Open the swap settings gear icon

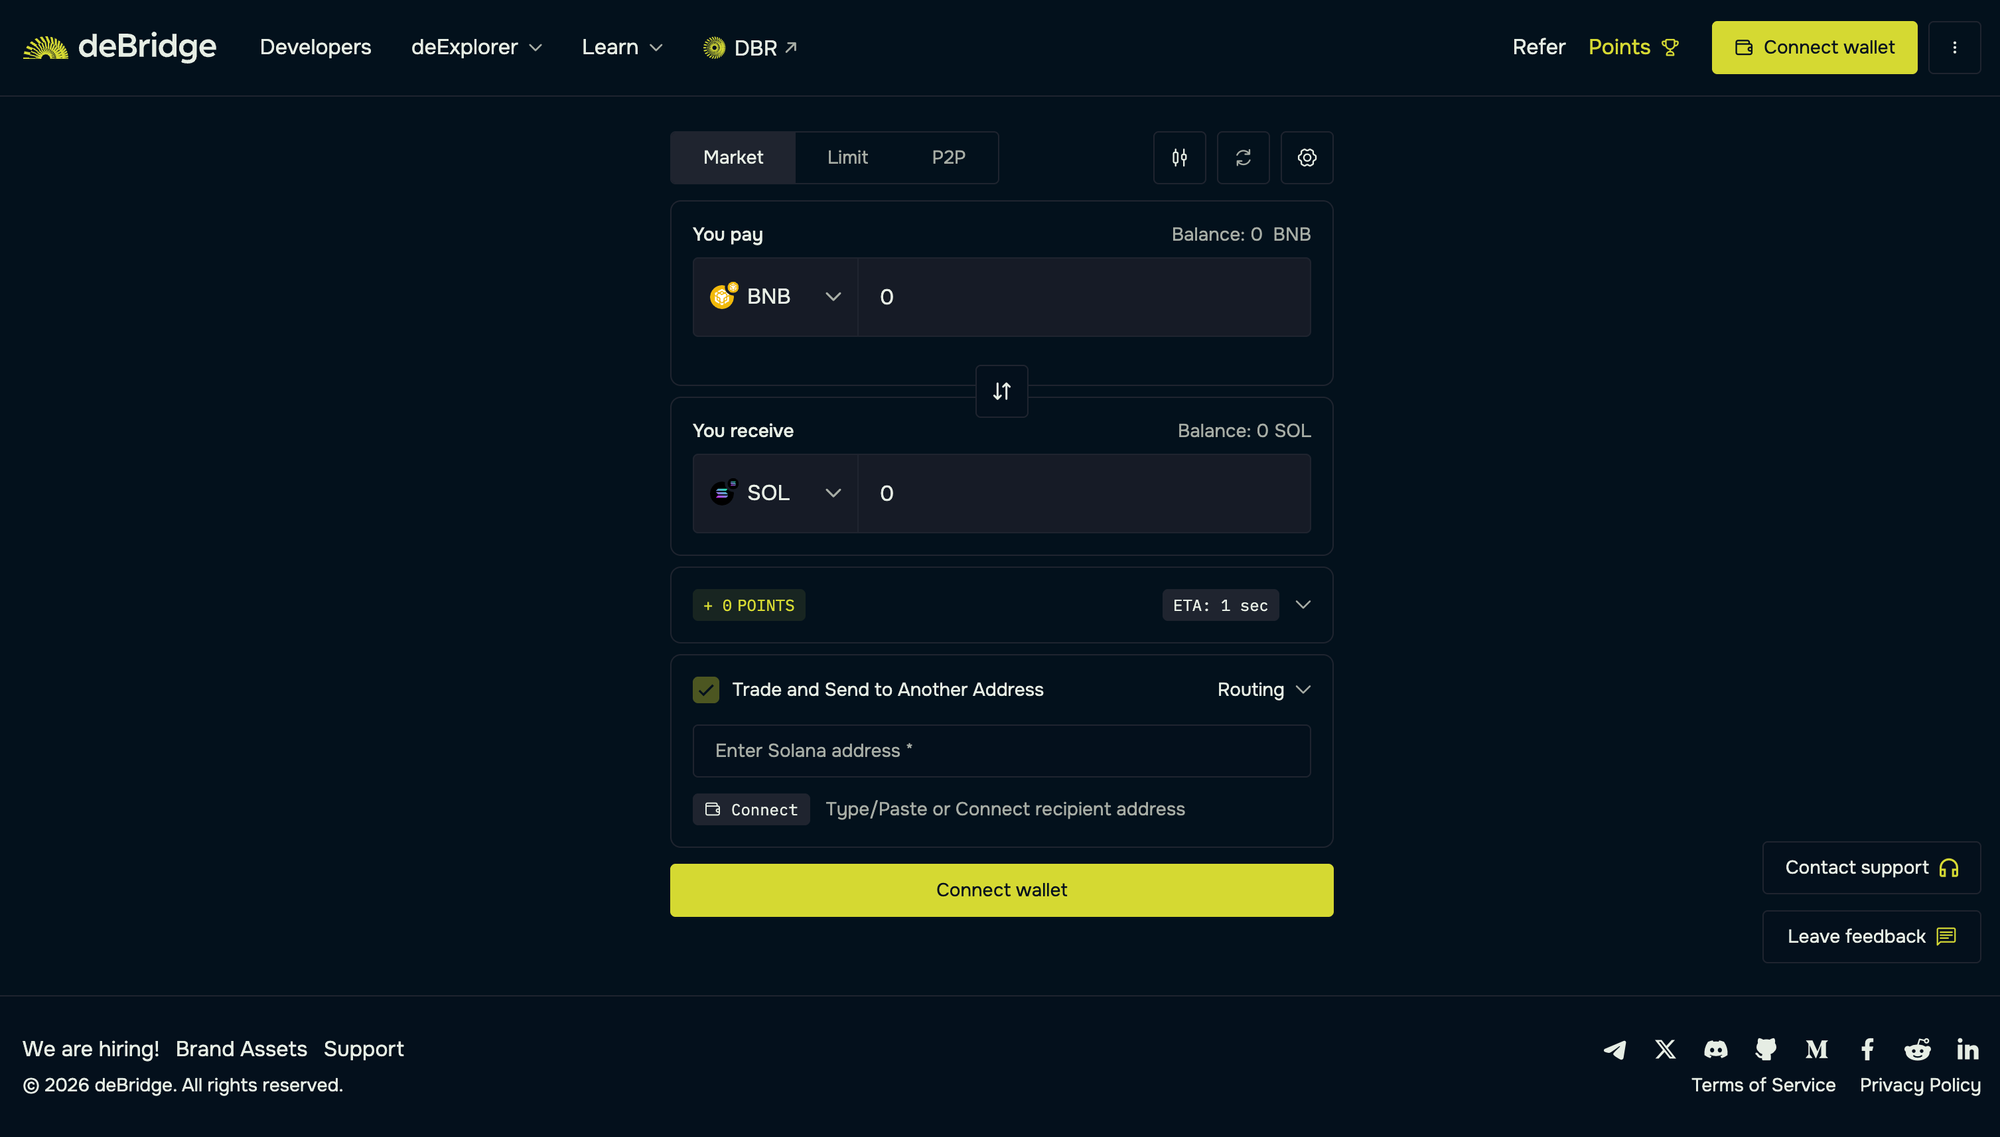click(x=1307, y=157)
